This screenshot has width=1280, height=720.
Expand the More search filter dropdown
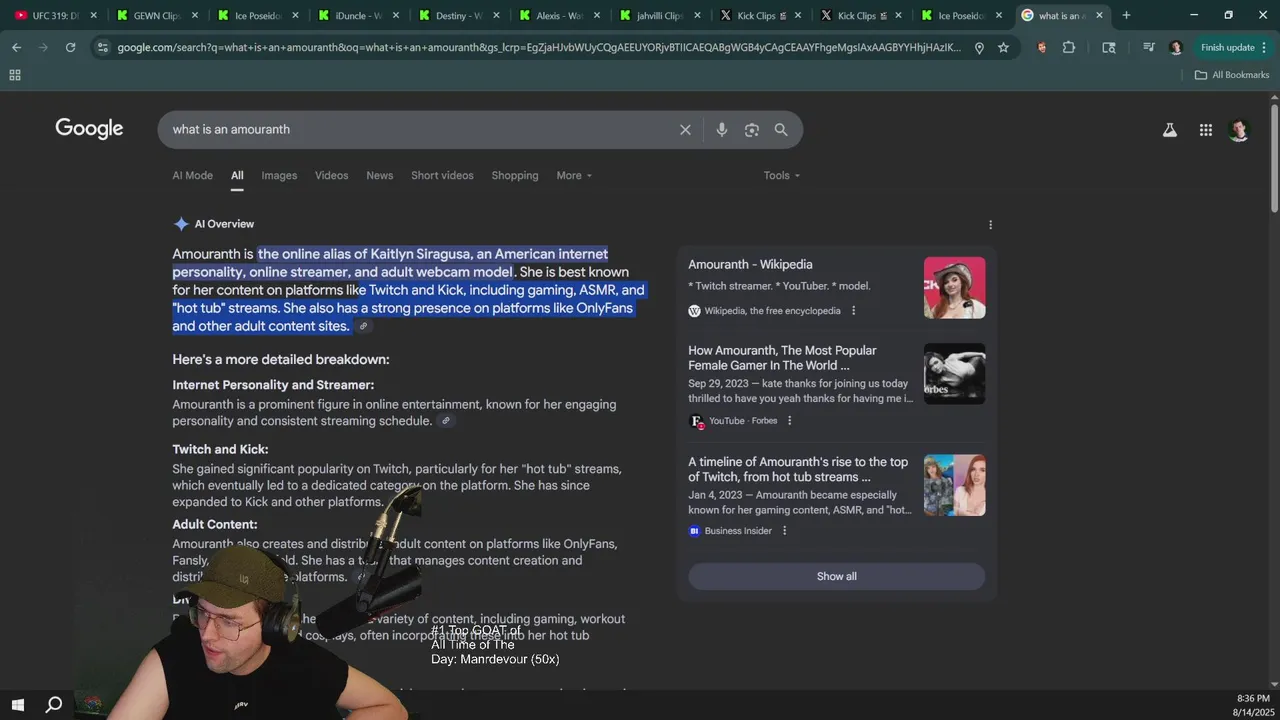point(574,176)
